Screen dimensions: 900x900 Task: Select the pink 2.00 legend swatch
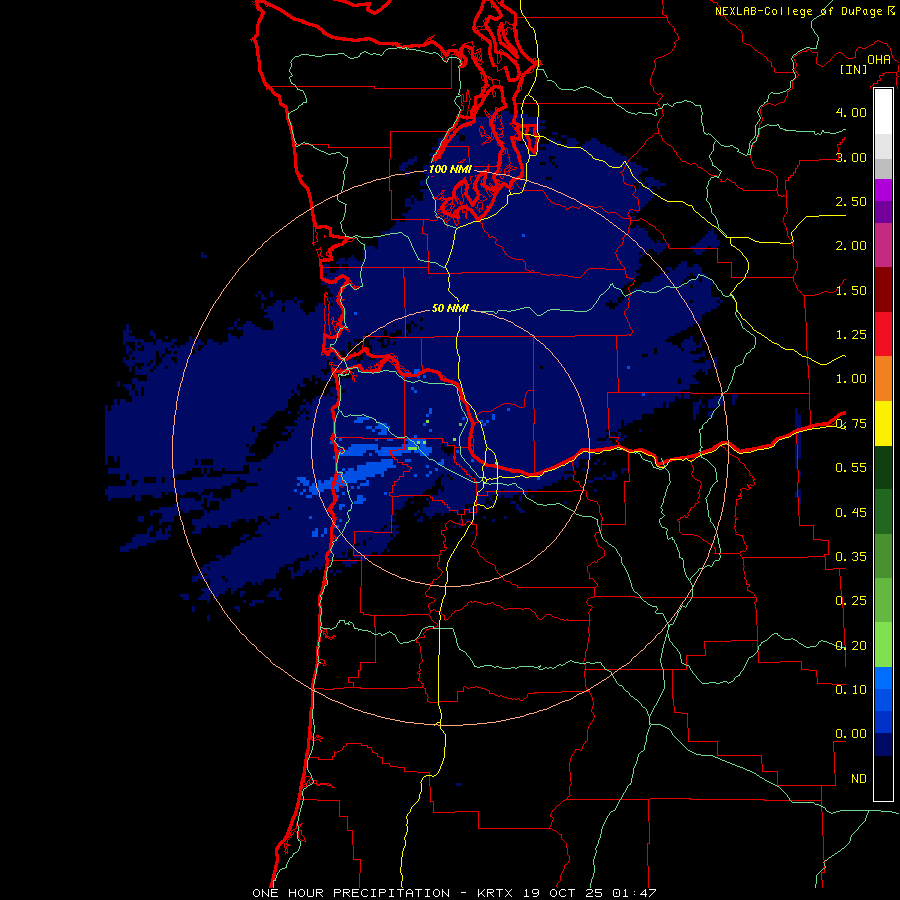click(x=883, y=245)
